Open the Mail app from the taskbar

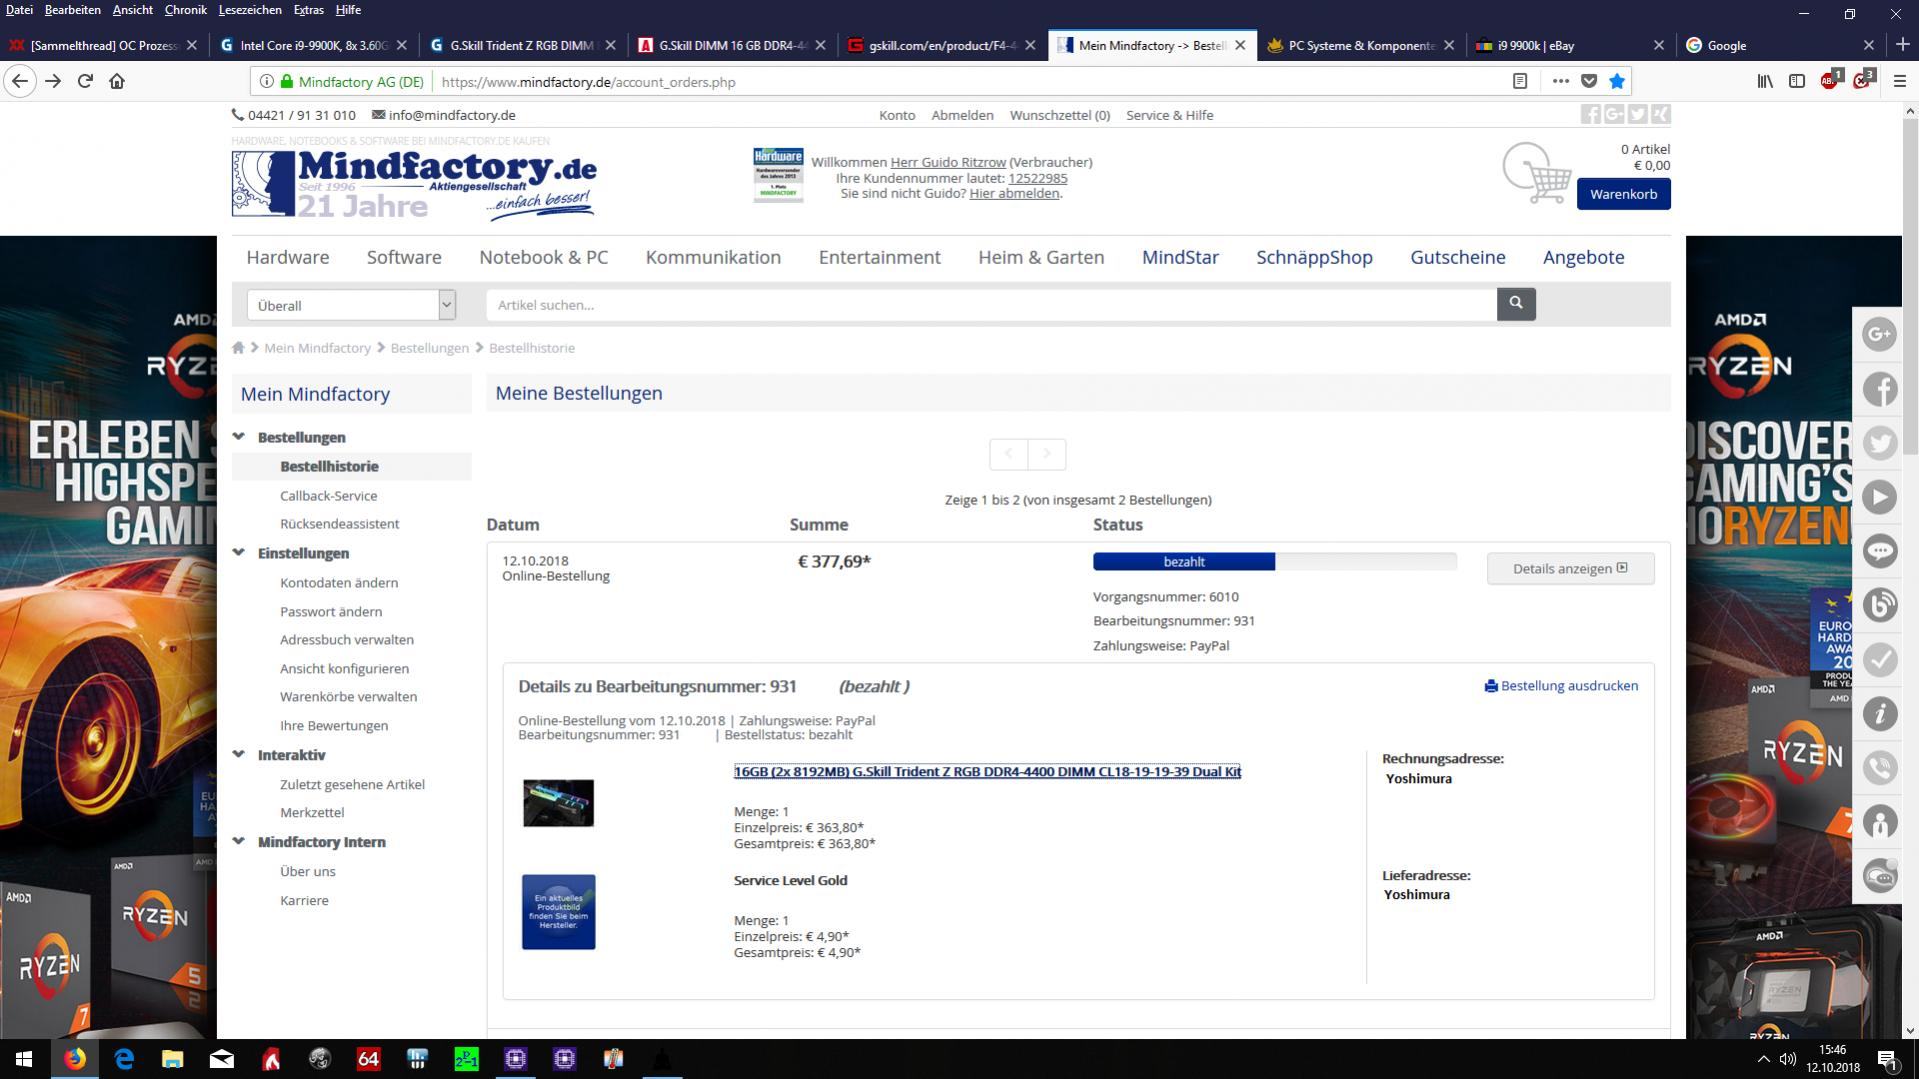[222, 1059]
